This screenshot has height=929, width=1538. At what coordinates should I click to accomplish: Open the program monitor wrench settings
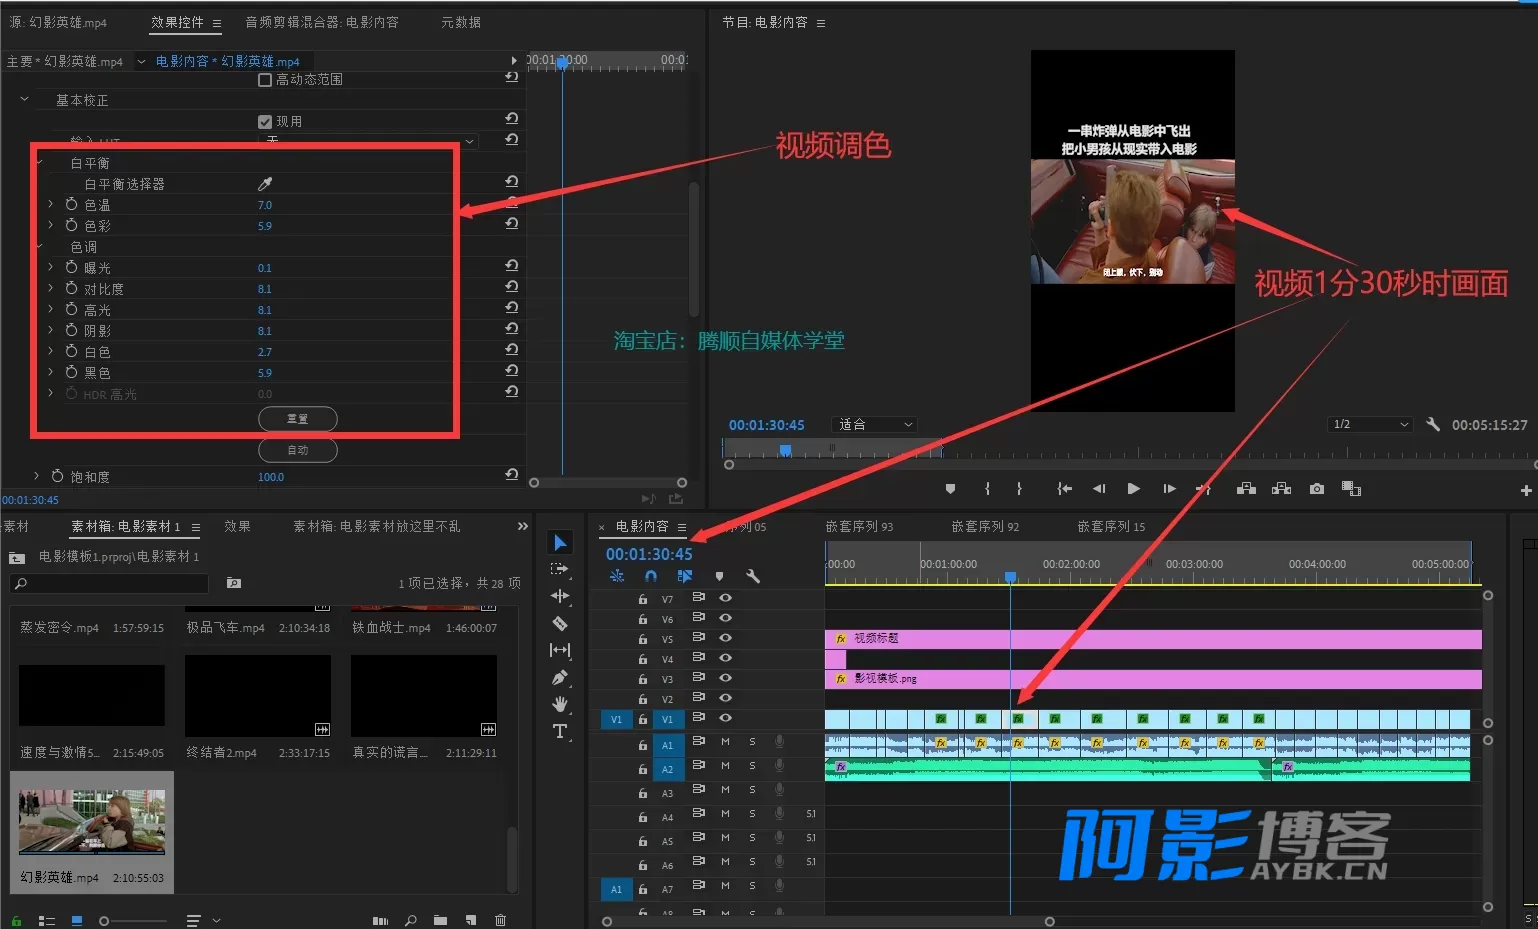1433,424
